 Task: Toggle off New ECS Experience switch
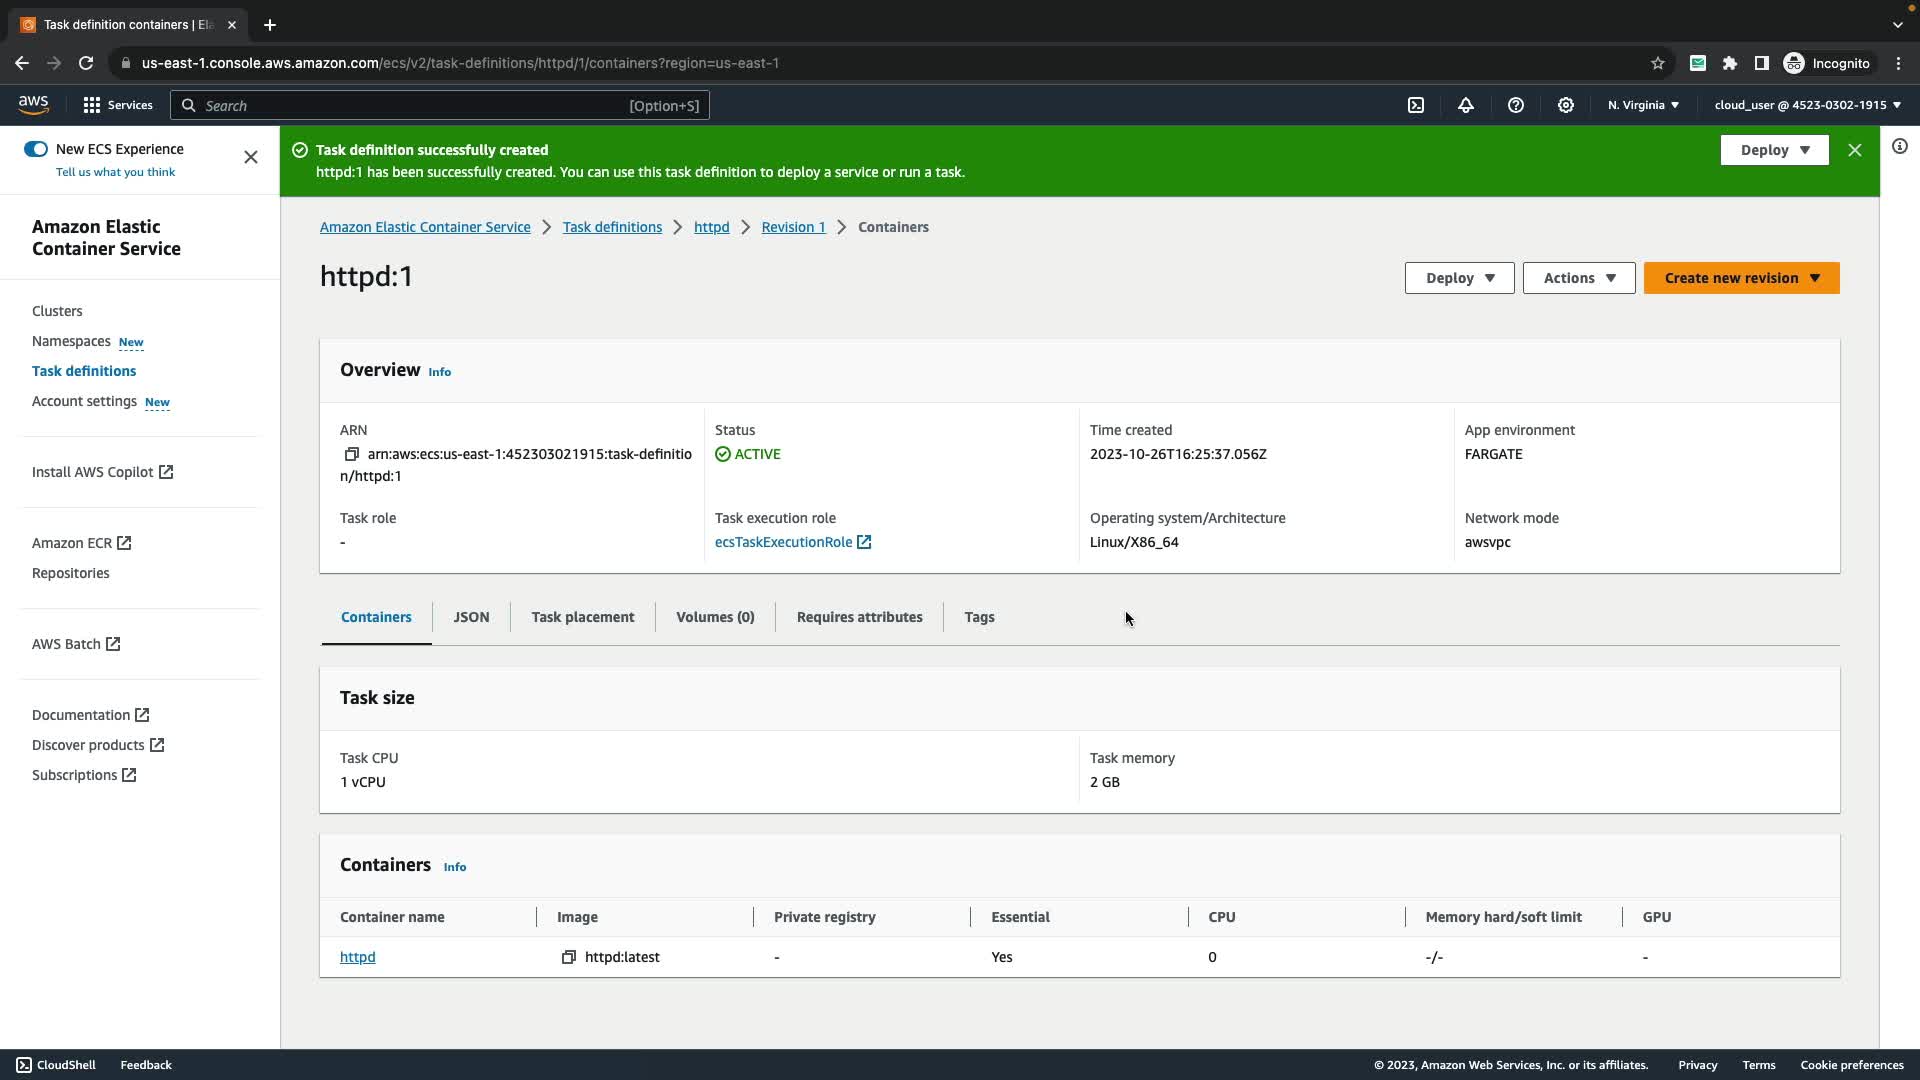(x=36, y=149)
